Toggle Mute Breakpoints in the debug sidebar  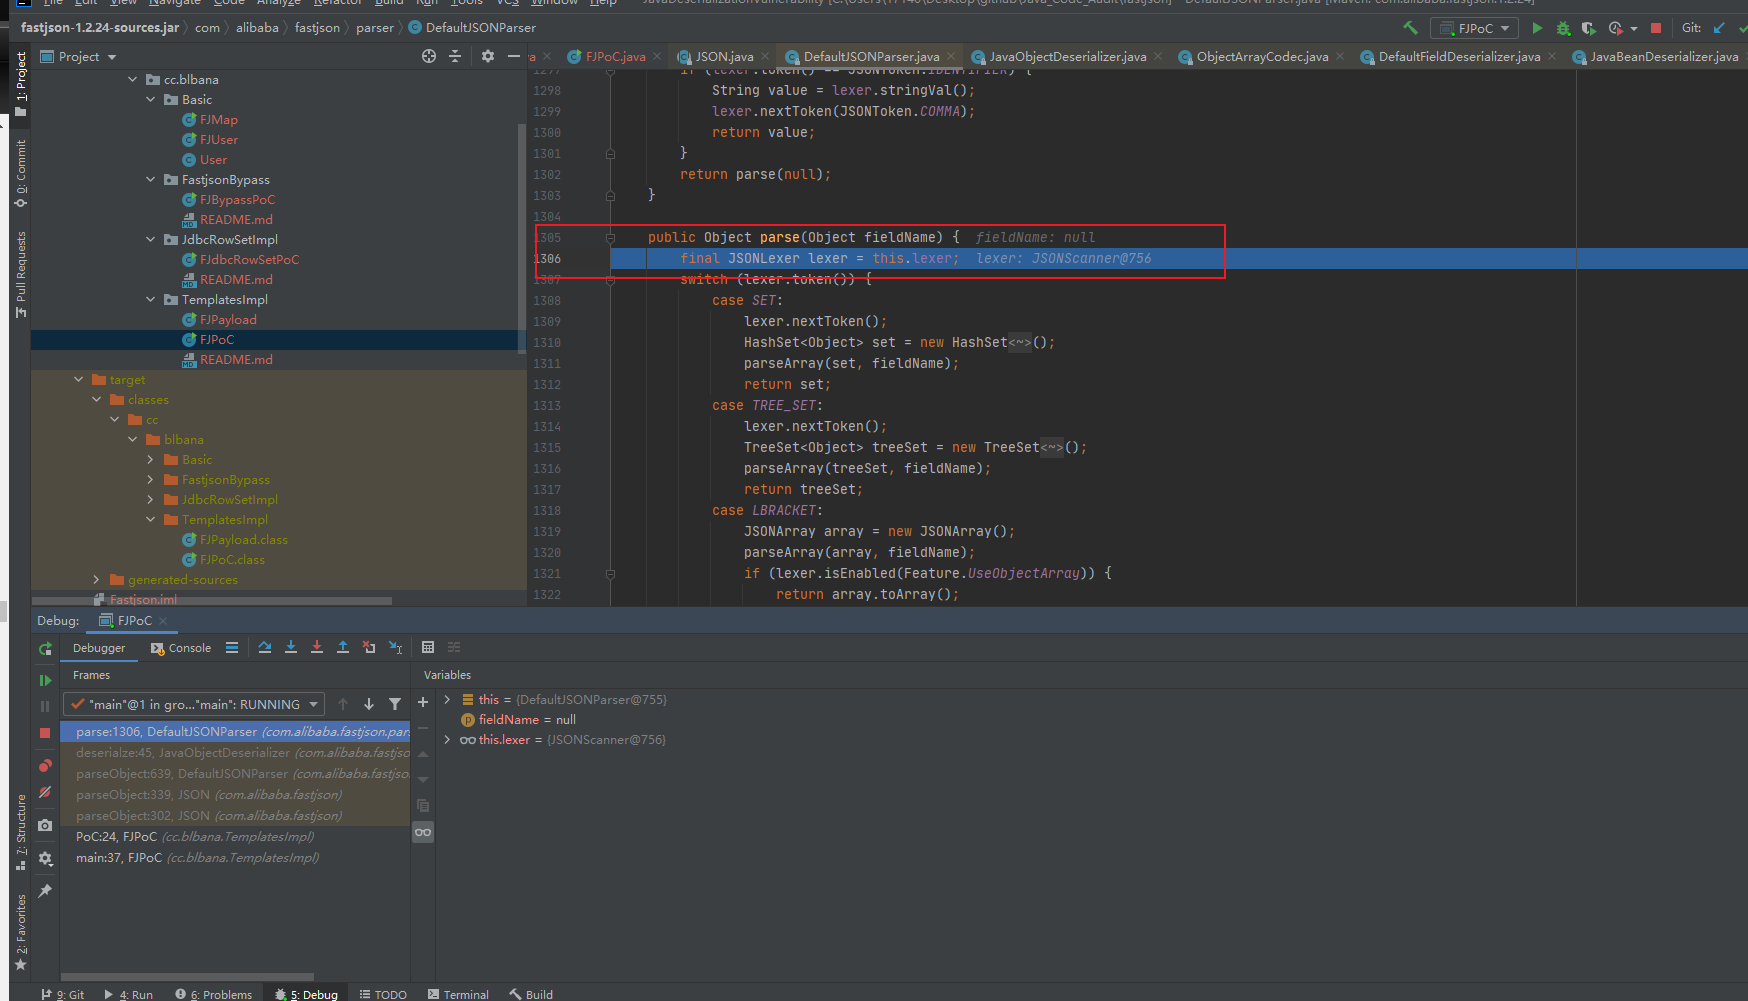pos(45,792)
